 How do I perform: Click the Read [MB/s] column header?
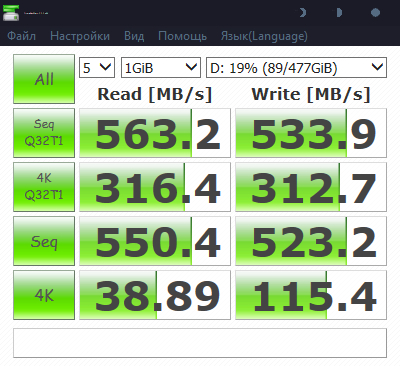pyautogui.click(x=155, y=94)
